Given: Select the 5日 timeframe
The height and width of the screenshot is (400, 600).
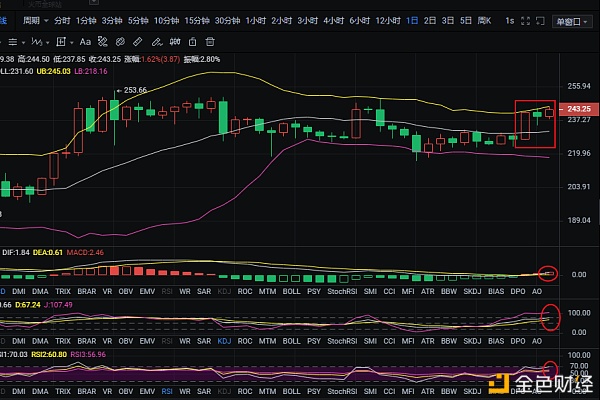Looking at the screenshot, I should [x=466, y=21].
